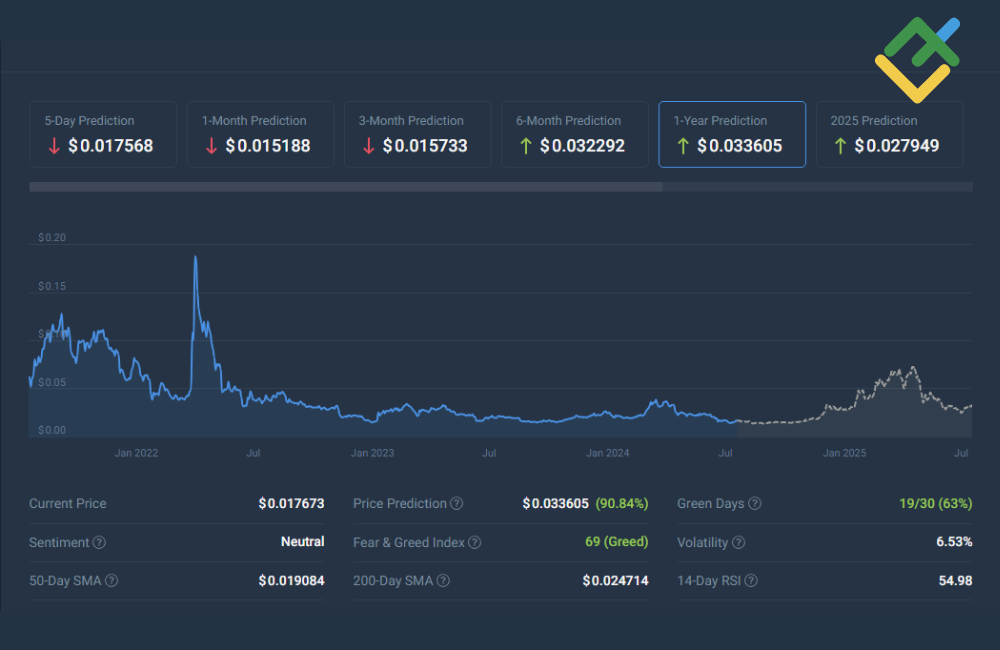
Task: Click Fear & Greed Index help icon
Action: click(474, 542)
